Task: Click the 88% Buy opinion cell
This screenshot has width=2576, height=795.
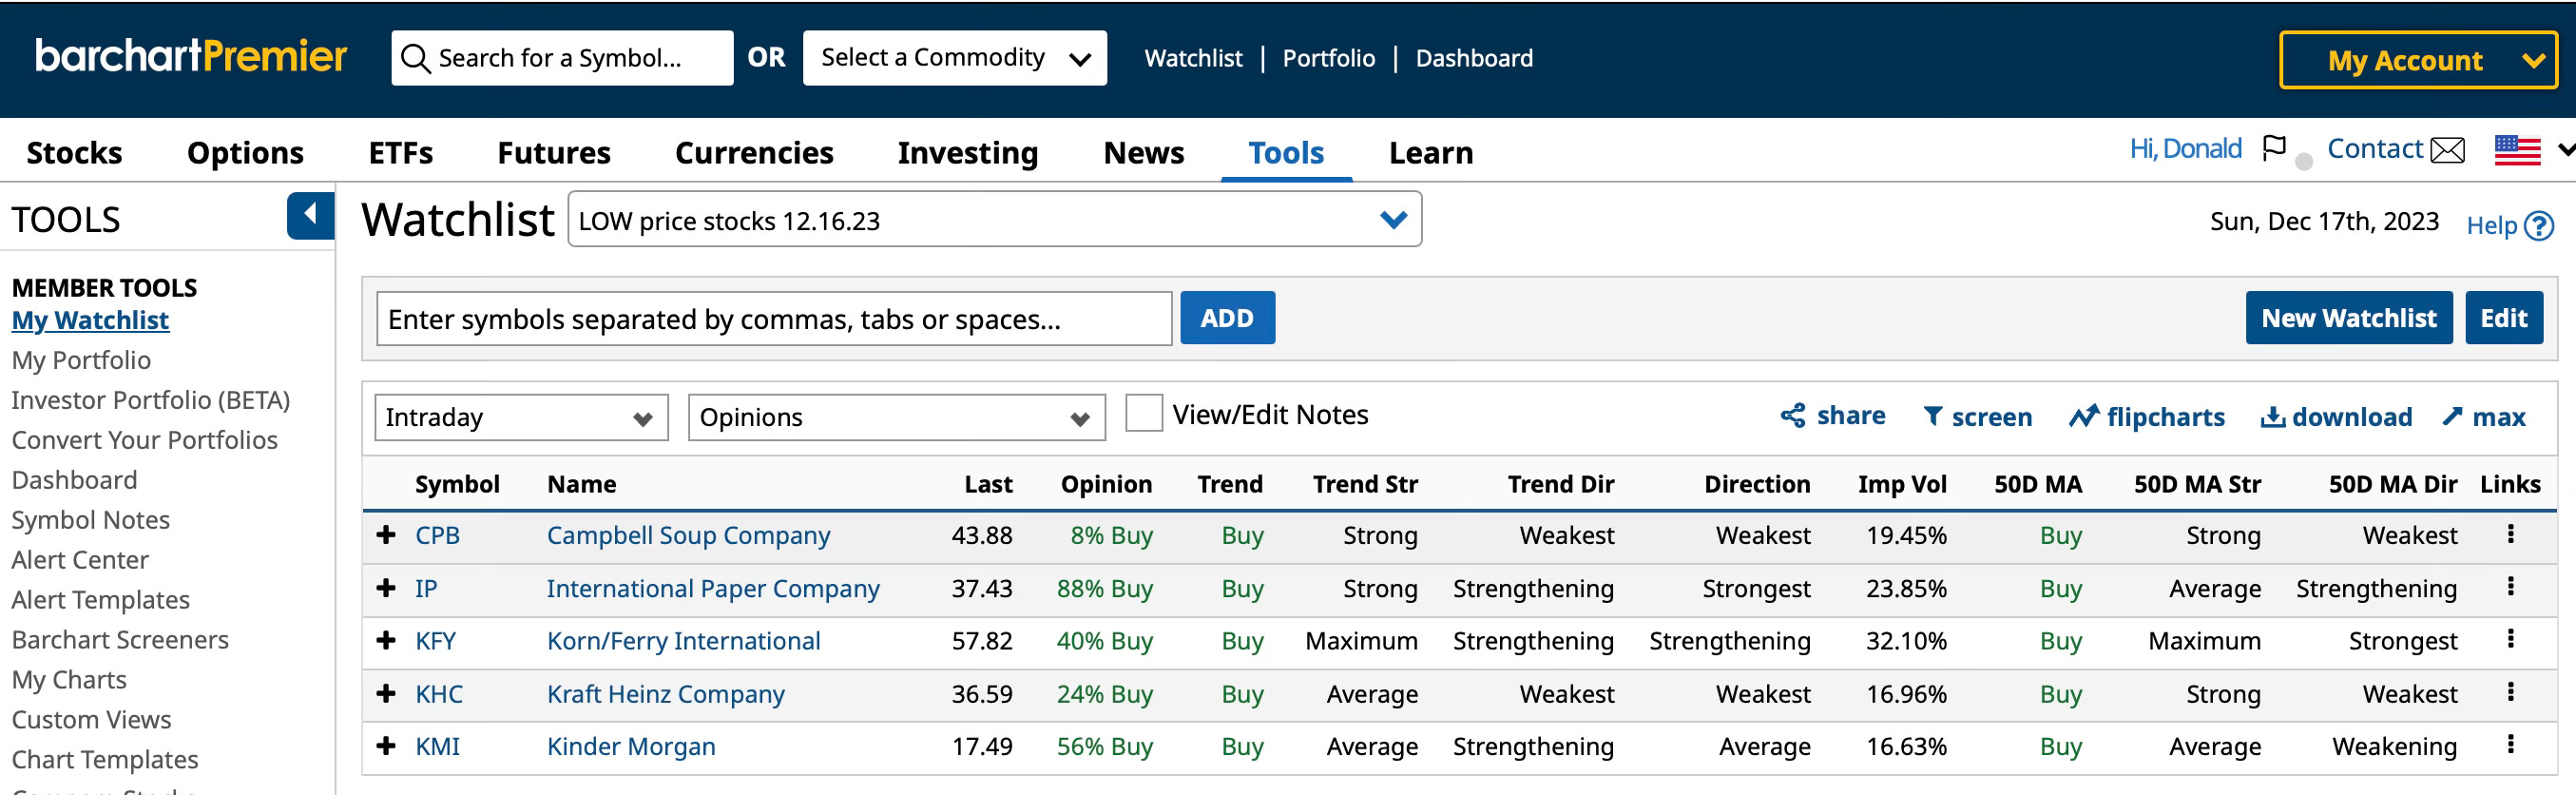Action: (1104, 588)
